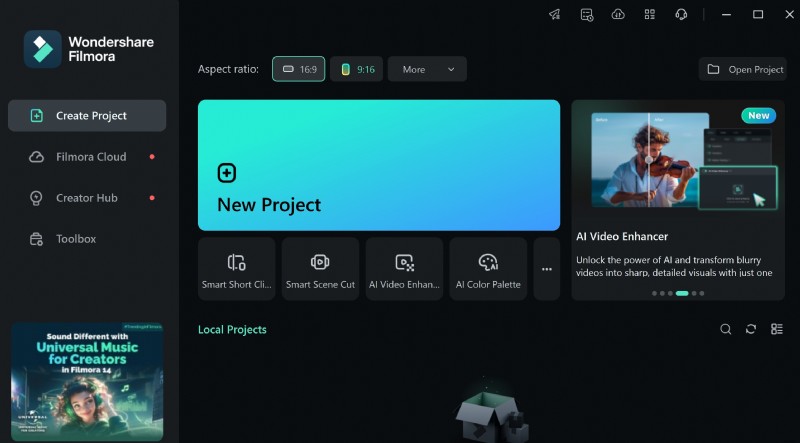
Task: Click the paper plane share icon
Action: tap(555, 15)
